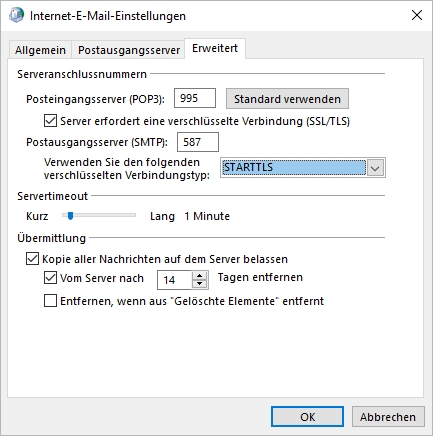The image size is (433, 436).
Task: Decrease days with the down spinner arrow
Action: pyautogui.click(x=200, y=284)
